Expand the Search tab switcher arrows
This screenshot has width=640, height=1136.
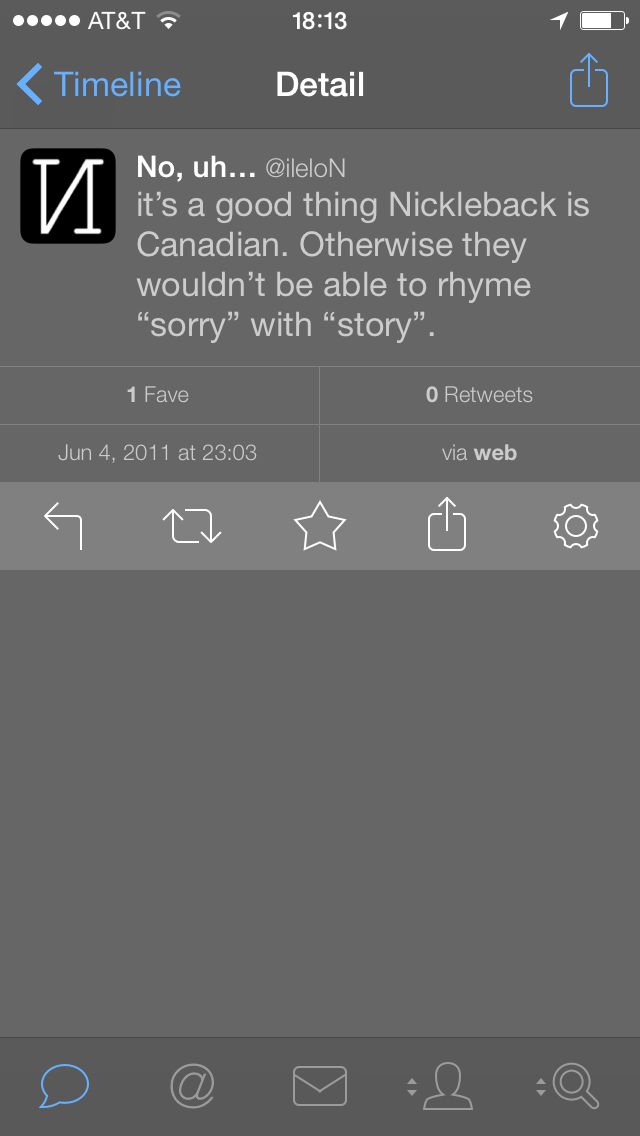[541, 1087]
